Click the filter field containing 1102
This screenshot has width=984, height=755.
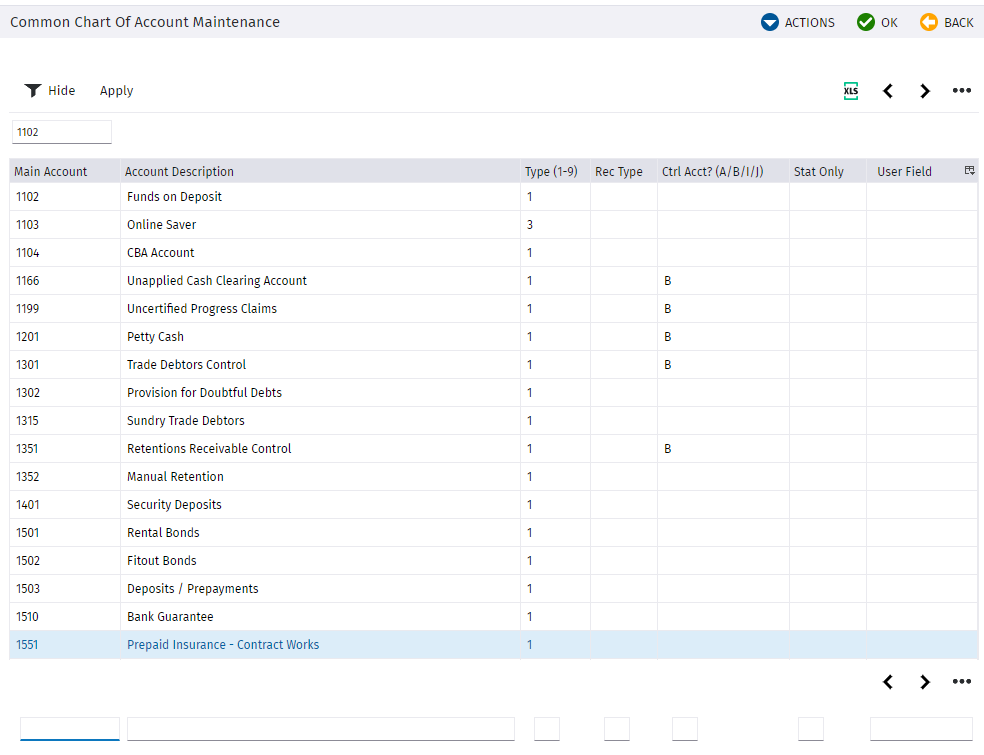[x=62, y=132]
